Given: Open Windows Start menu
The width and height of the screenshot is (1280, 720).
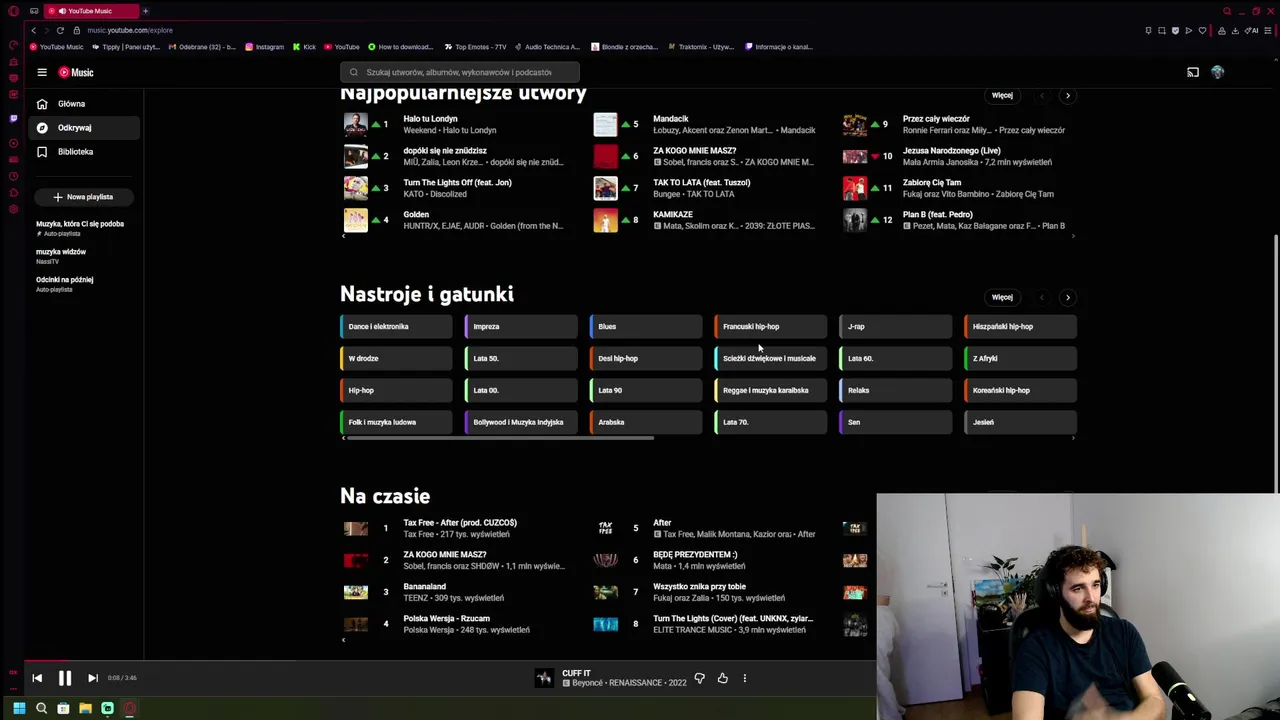Looking at the screenshot, I should coord(19,708).
